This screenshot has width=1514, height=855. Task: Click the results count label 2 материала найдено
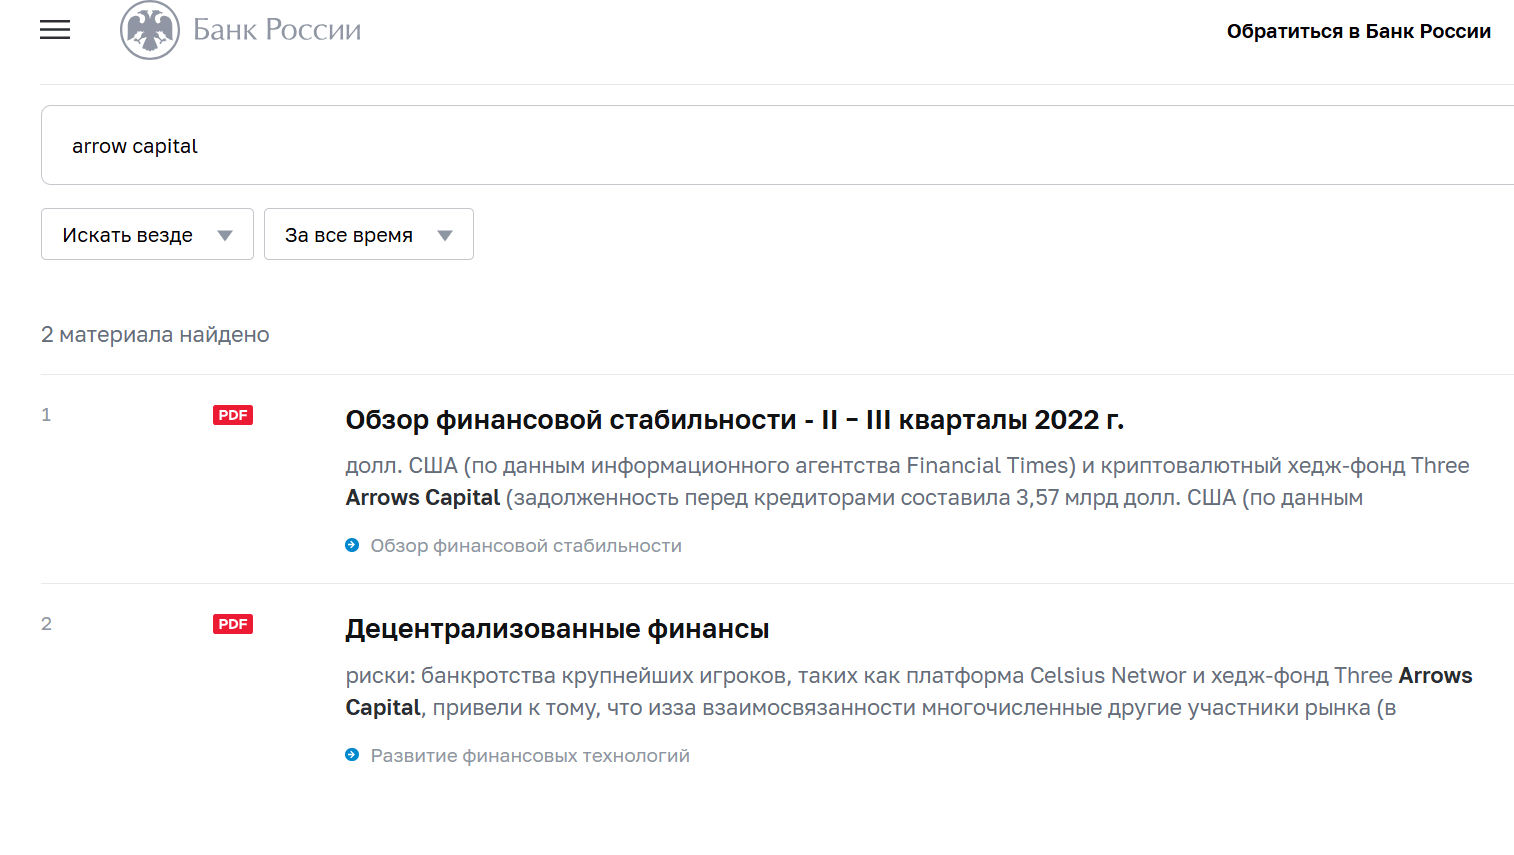click(155, 334)
